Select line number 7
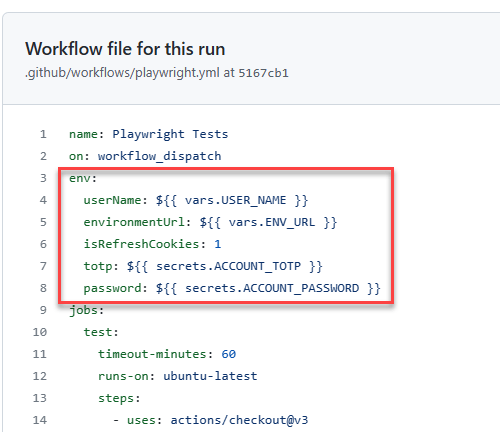 click(43, 266)
